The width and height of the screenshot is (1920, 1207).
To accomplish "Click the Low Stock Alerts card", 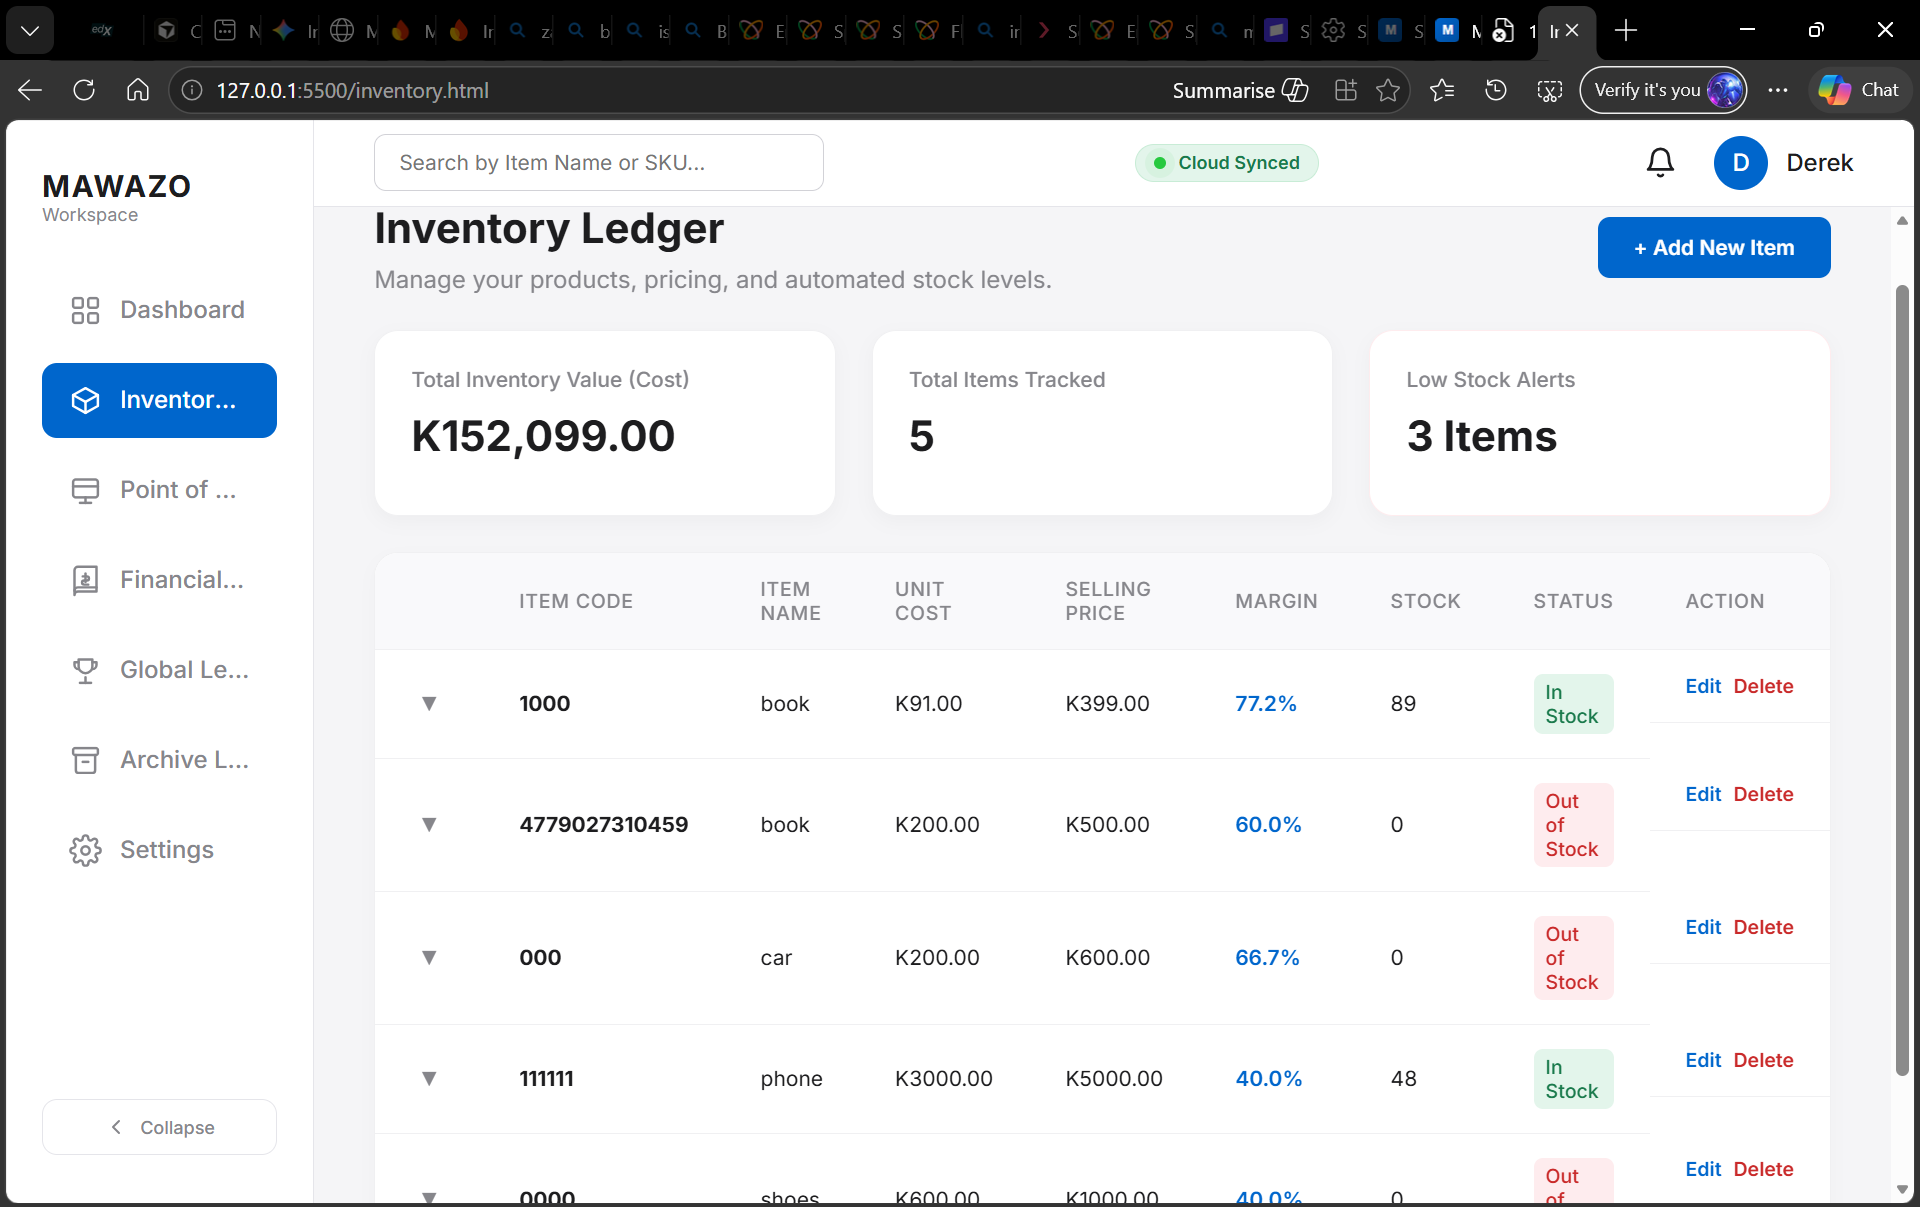I will click(x=1599, y=423).
